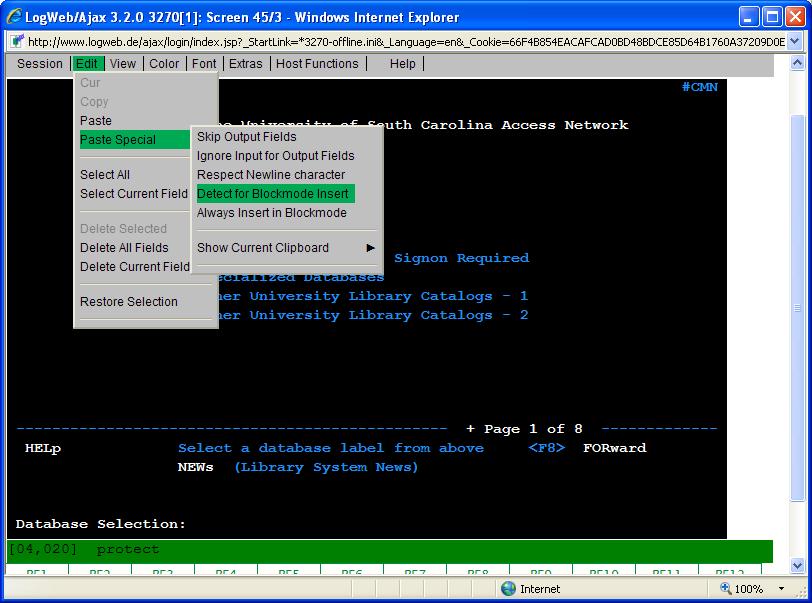This screenshot has width=812, height=603.
Task: Click '(Library System News)' text
Action: click(326, 467)
